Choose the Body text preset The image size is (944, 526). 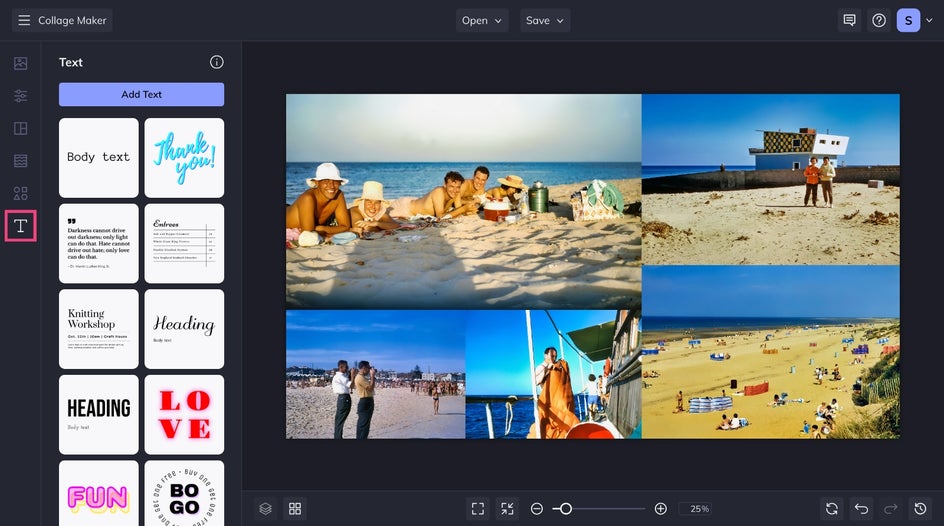(x=99, y=158)
